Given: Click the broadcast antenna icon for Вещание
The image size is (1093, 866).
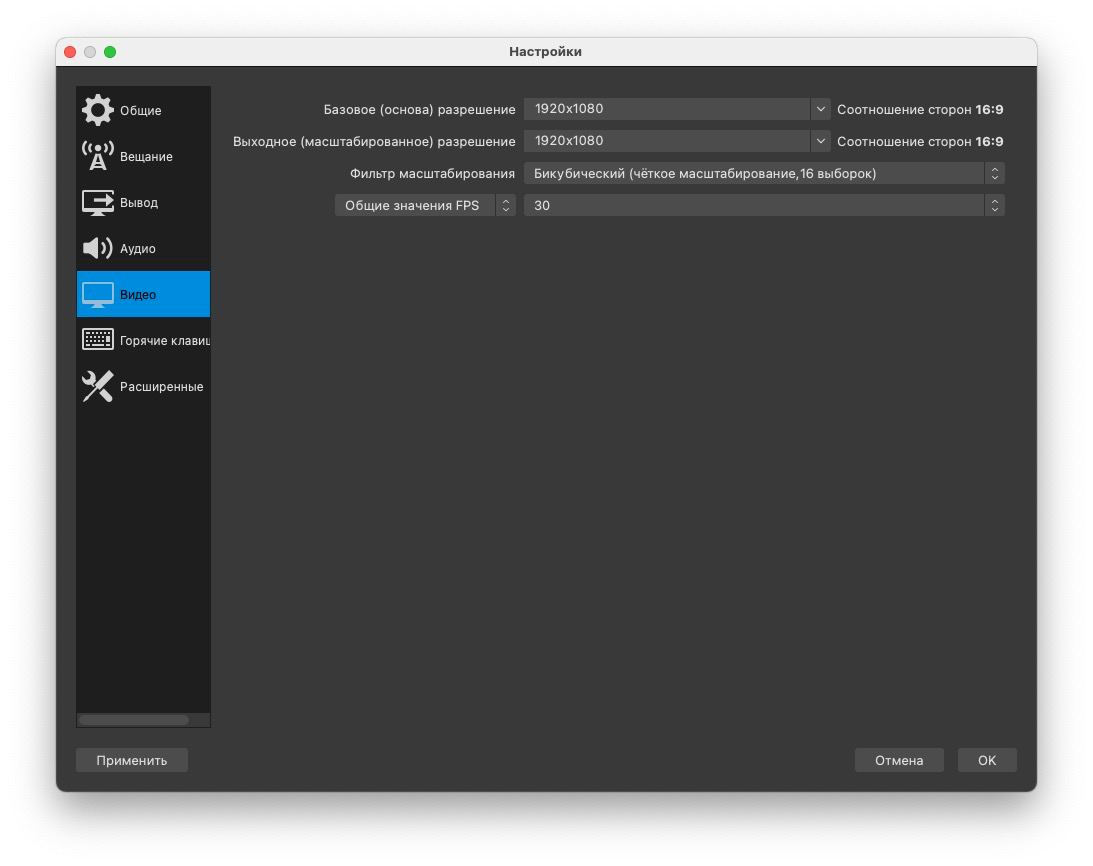Looking at the screenshot, I should point(98,156).
